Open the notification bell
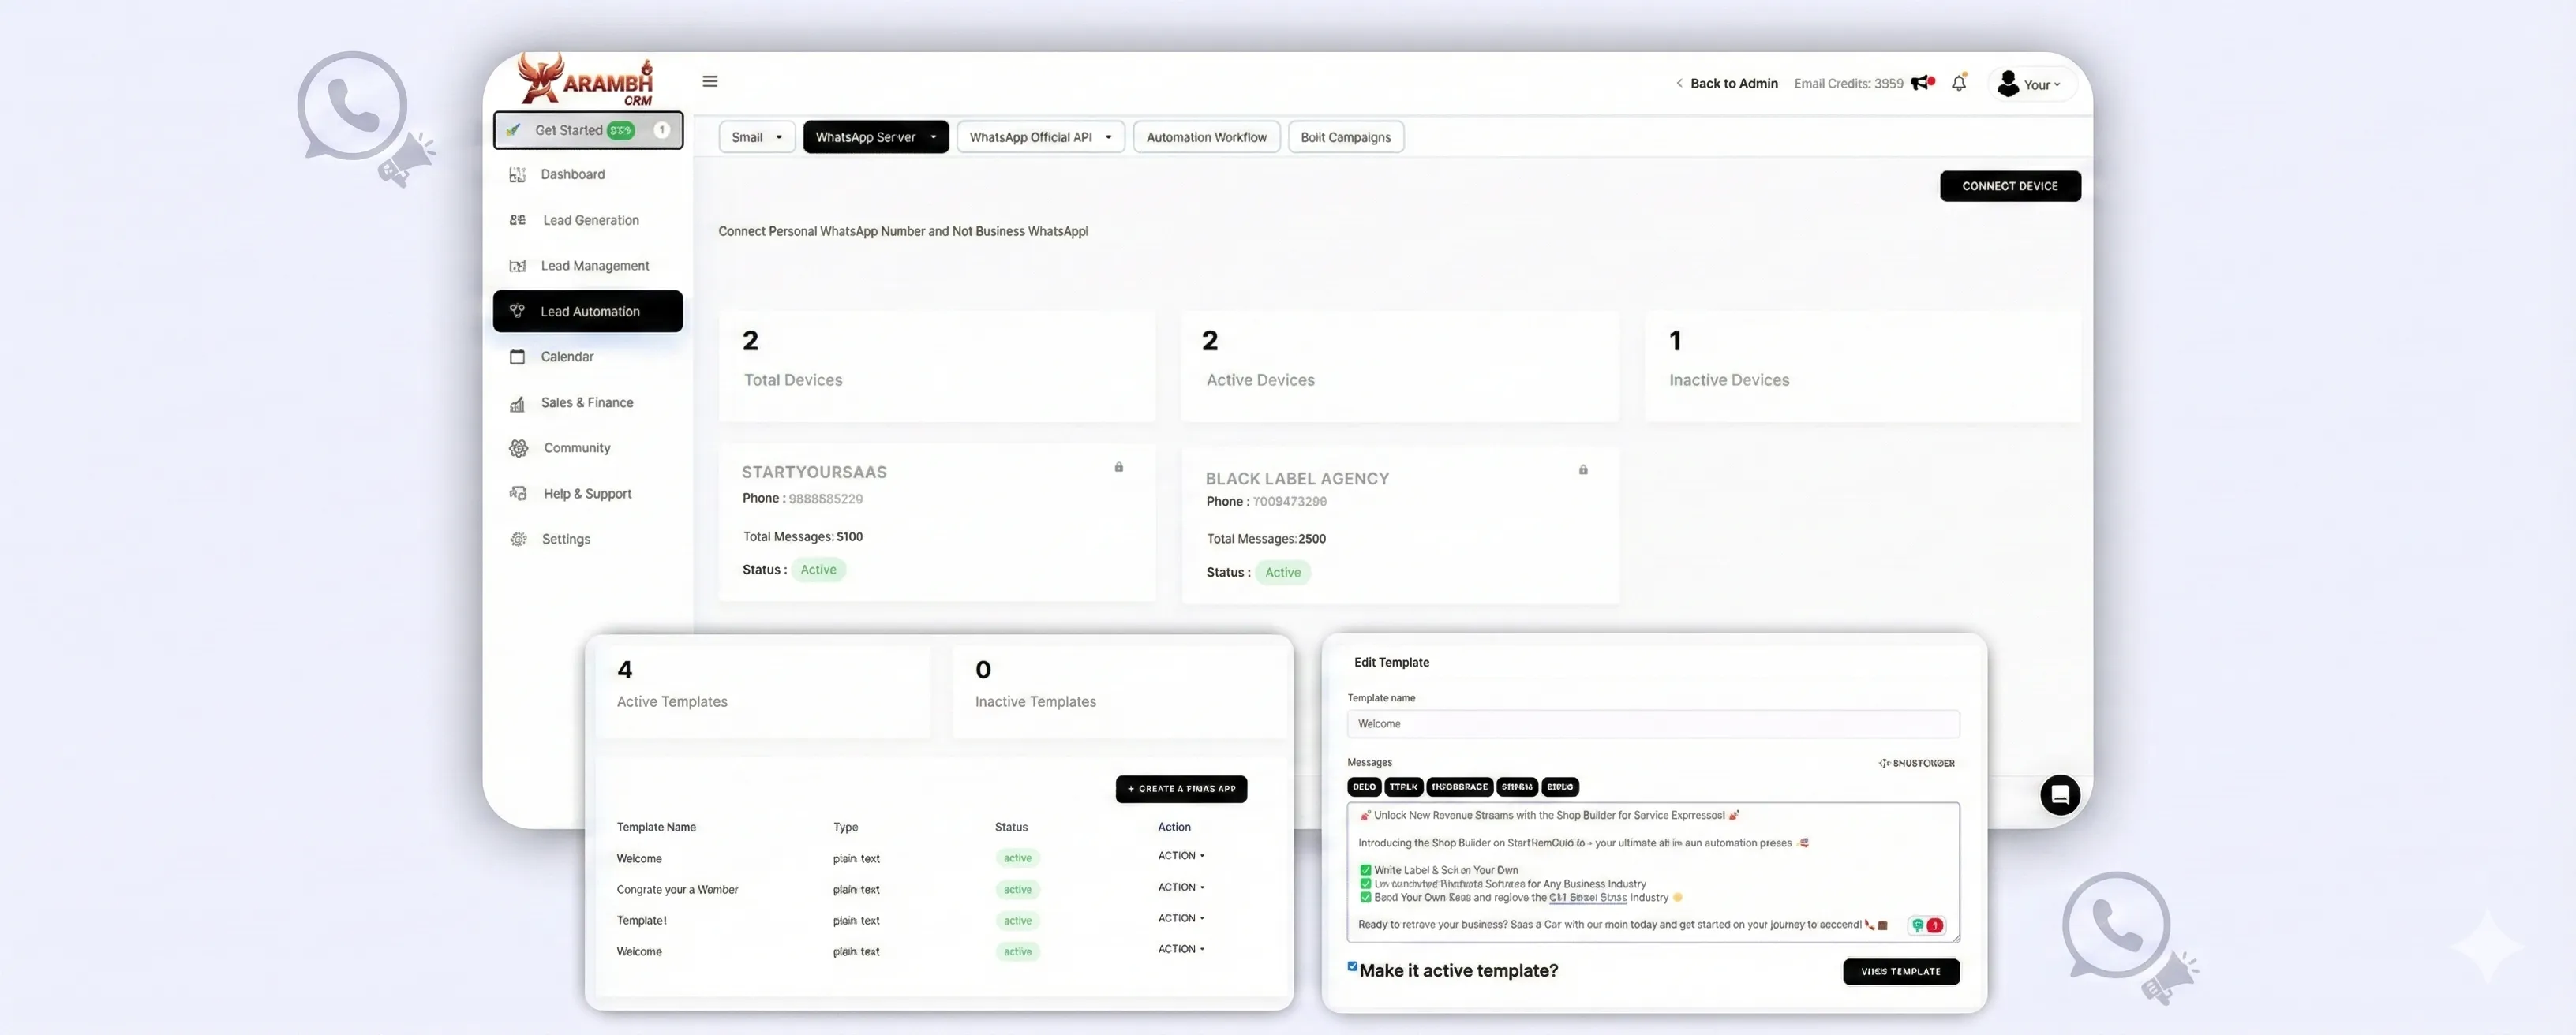2576x1035 pixels. [x=1958, y=84]
